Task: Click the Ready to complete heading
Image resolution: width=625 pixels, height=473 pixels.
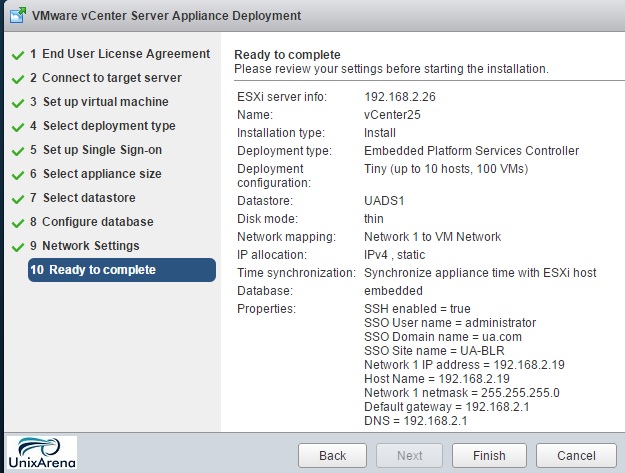Action: tap(287, 55)
